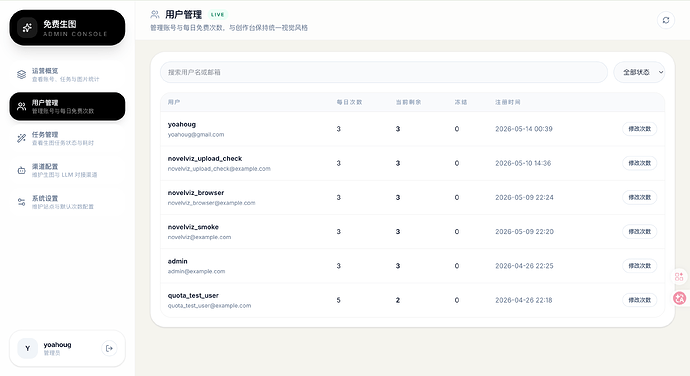
Task: Click the pink grid floating icon on right edge
Action: tap(679, 276)
